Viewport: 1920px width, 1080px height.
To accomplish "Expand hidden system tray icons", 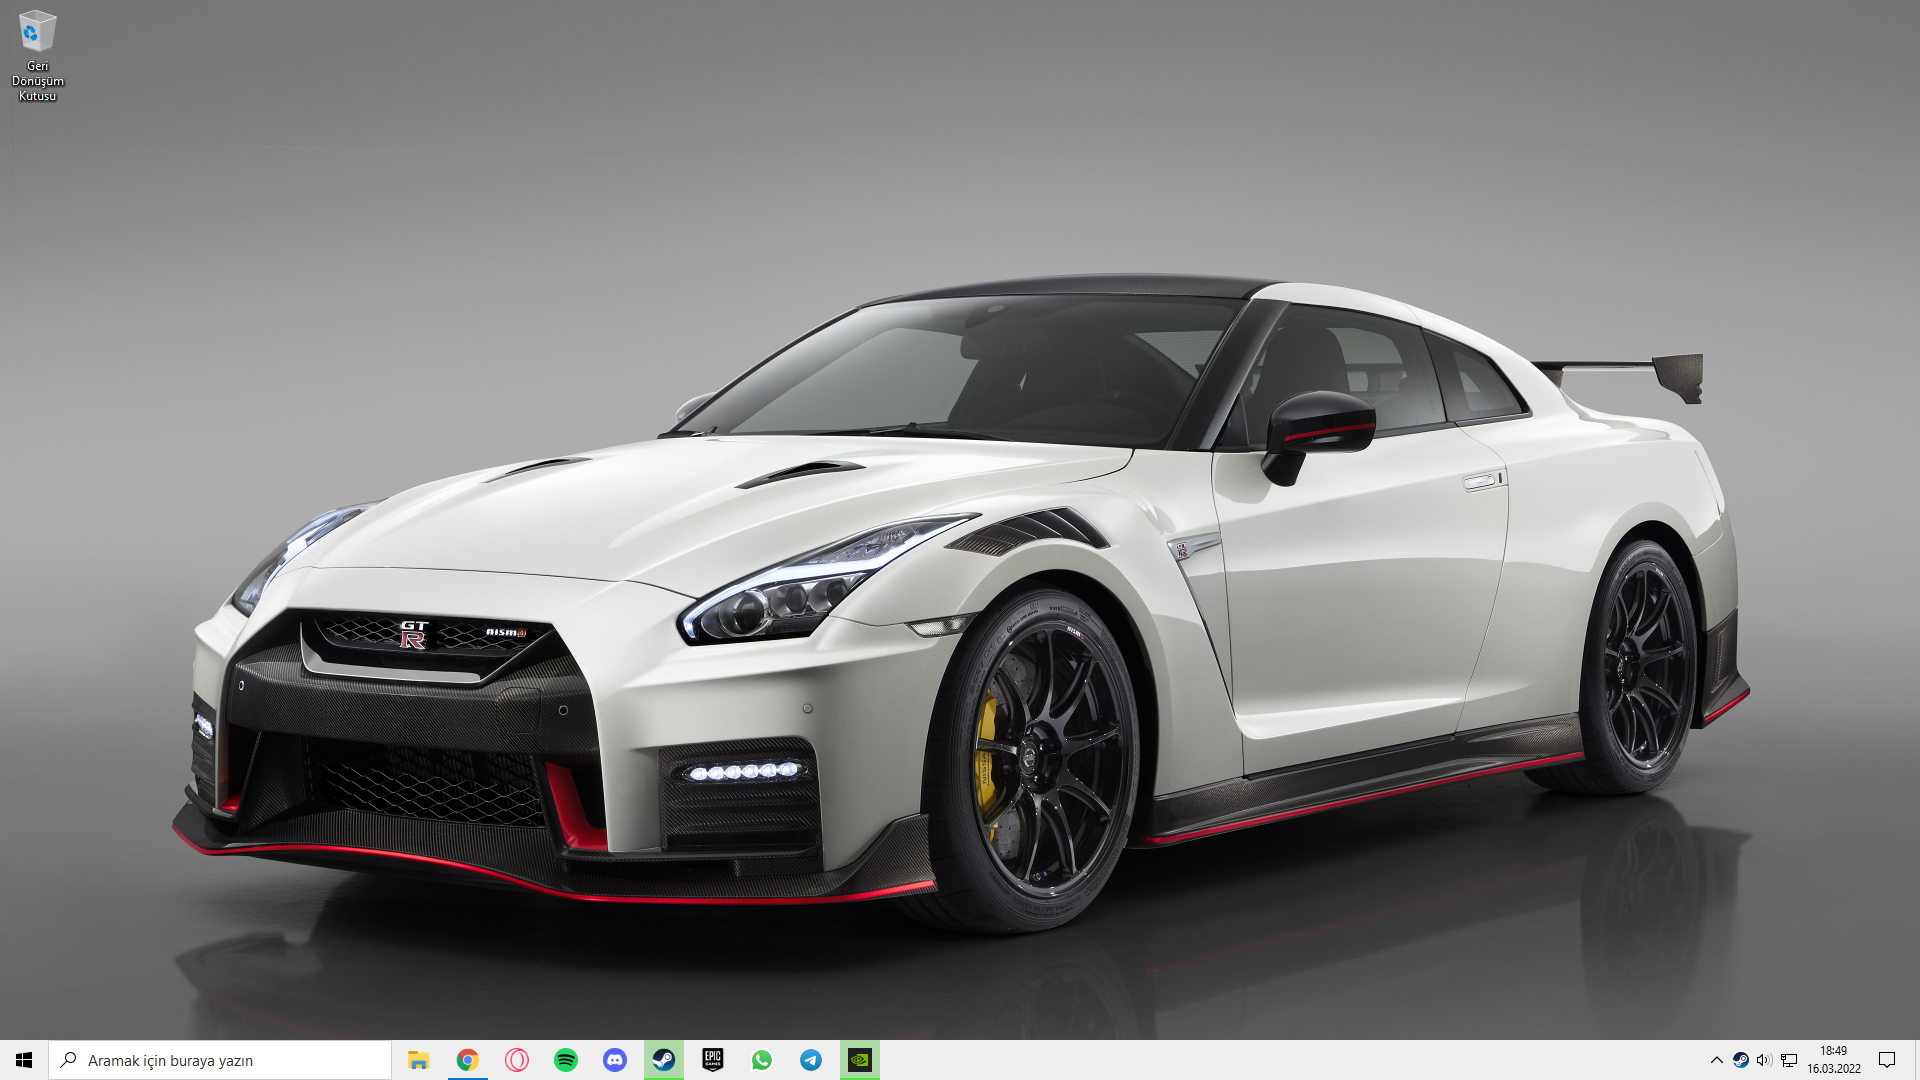I will 1716,1060.
